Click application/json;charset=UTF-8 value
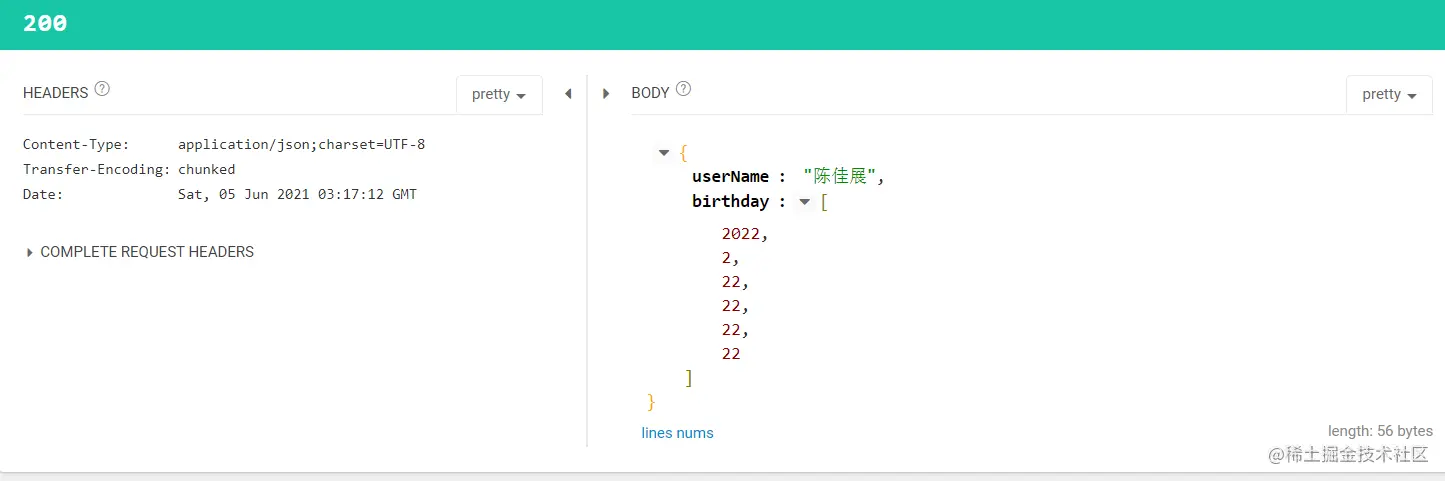Screen dimensions: 1445x481 [301, 144]
